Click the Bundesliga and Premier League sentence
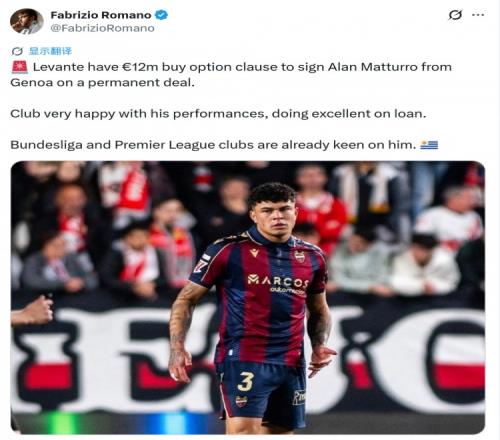Viewport: 500px width, 440px height. [x=213, y=145]
